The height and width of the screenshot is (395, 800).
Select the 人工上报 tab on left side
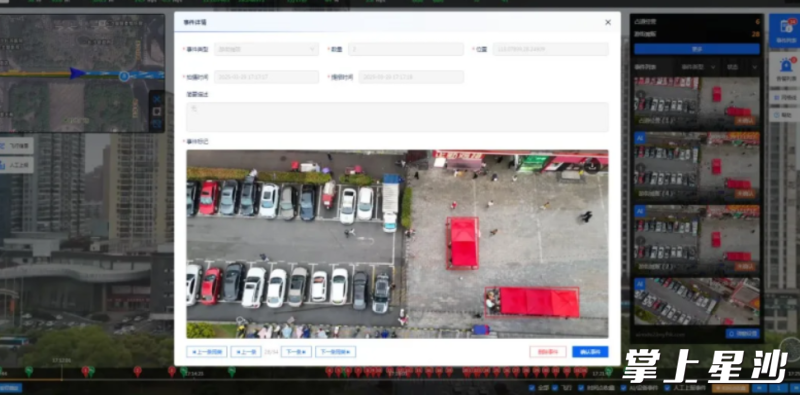click(17, 165)
